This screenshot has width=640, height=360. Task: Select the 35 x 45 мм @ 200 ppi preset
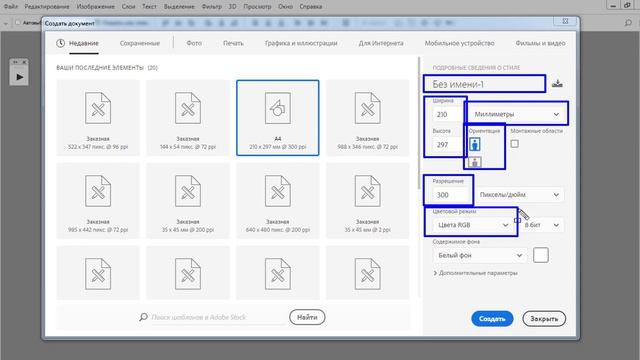click(188, 201)
